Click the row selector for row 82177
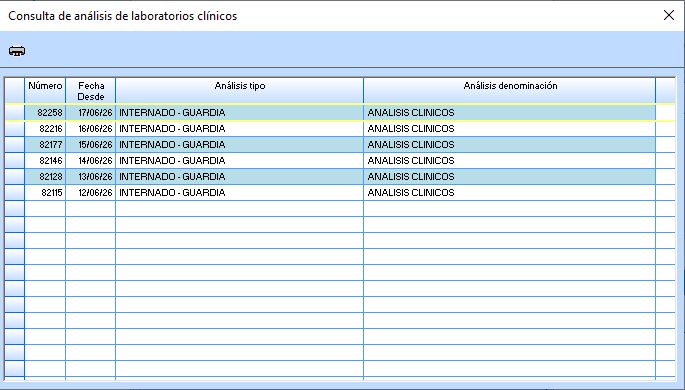Image resolution: width=685 pixels, height=390 pixels. [14, 145]
